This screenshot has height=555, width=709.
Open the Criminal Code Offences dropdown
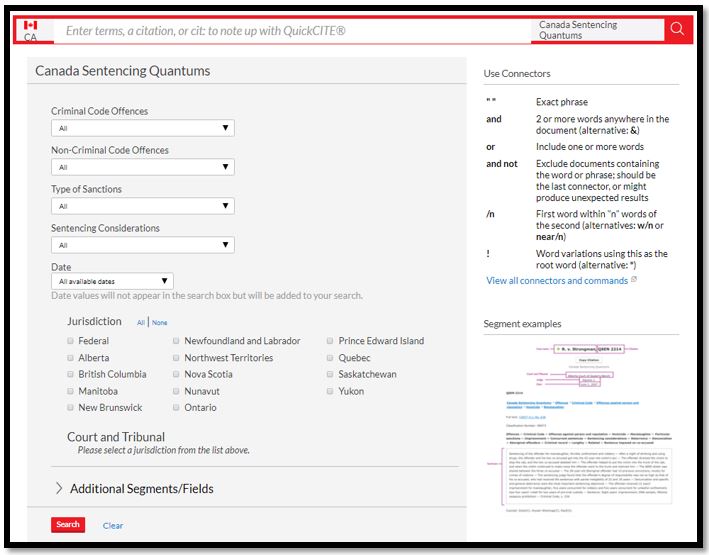tap(143, 128)
